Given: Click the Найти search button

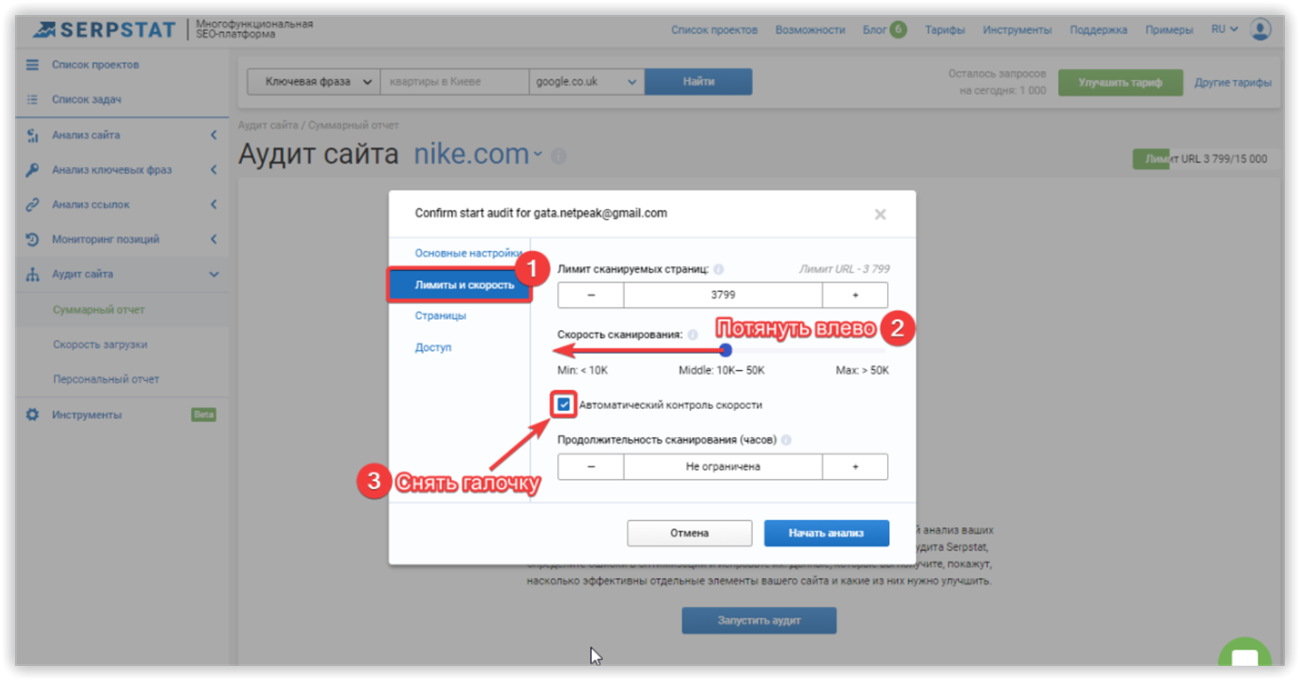Looking at the screenshot, I should coord(698,82).
